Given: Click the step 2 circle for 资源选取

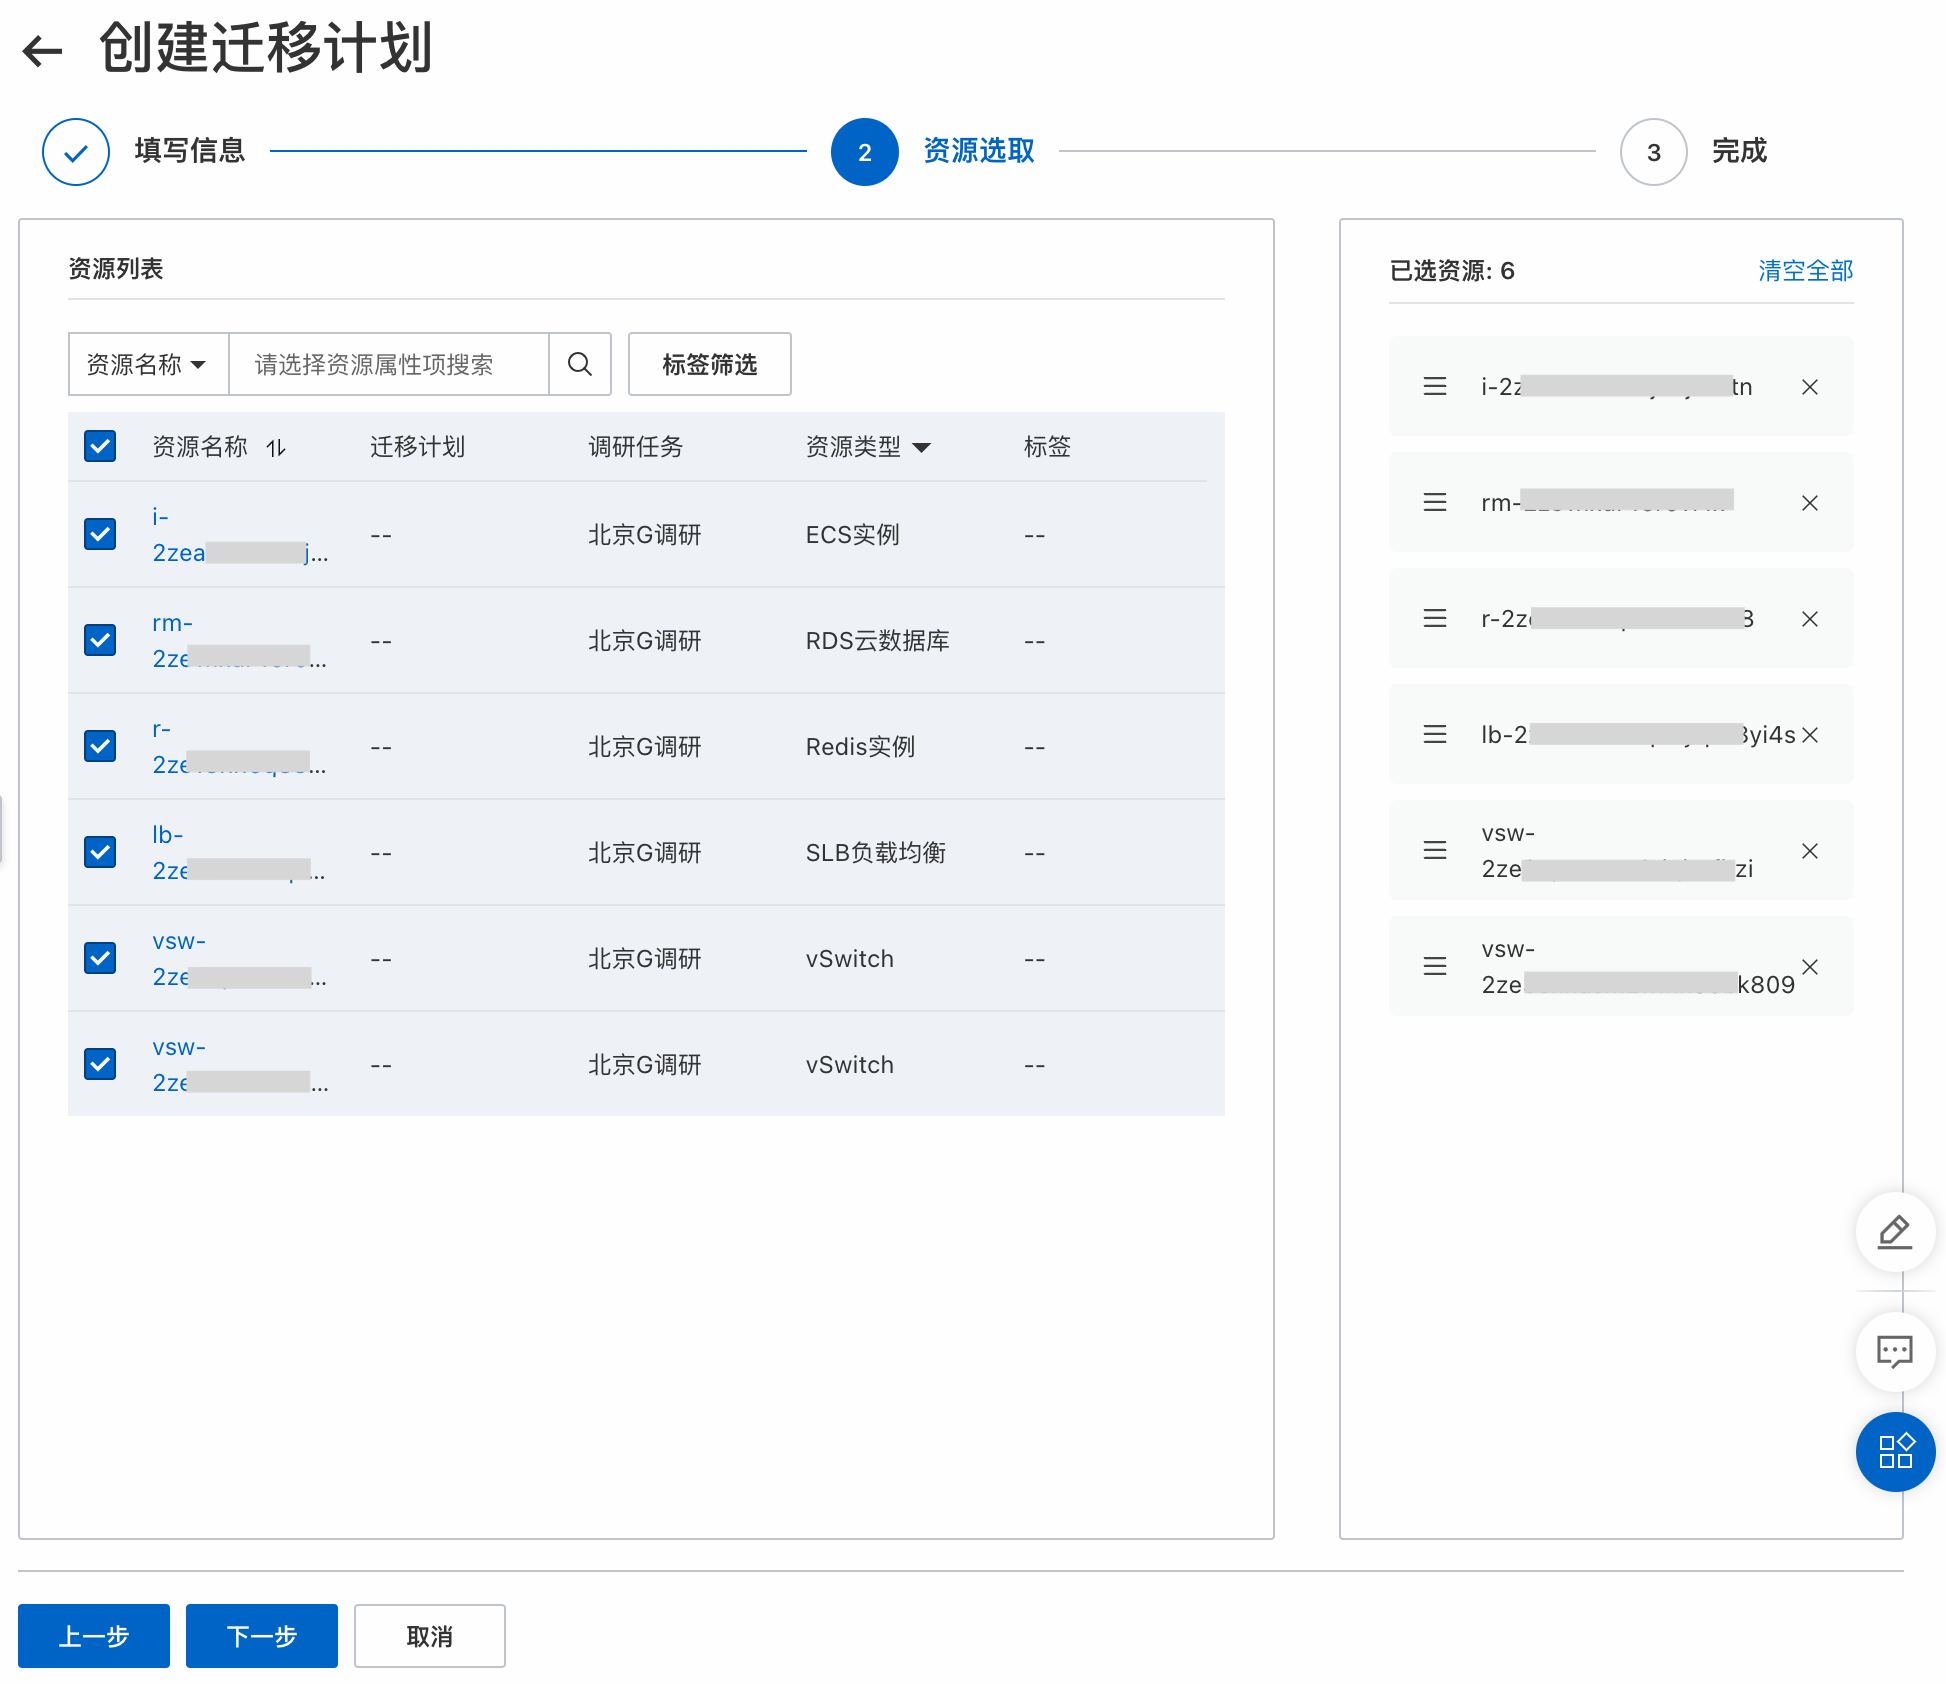Looking at the screenshot, I should 865,152.
